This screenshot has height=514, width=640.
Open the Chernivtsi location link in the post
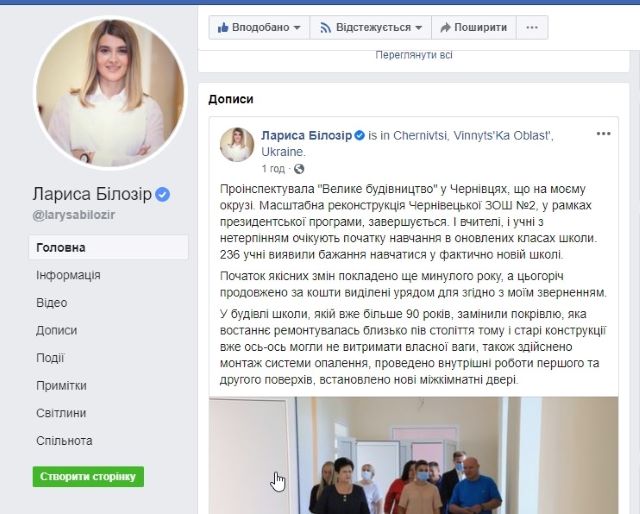420,136
